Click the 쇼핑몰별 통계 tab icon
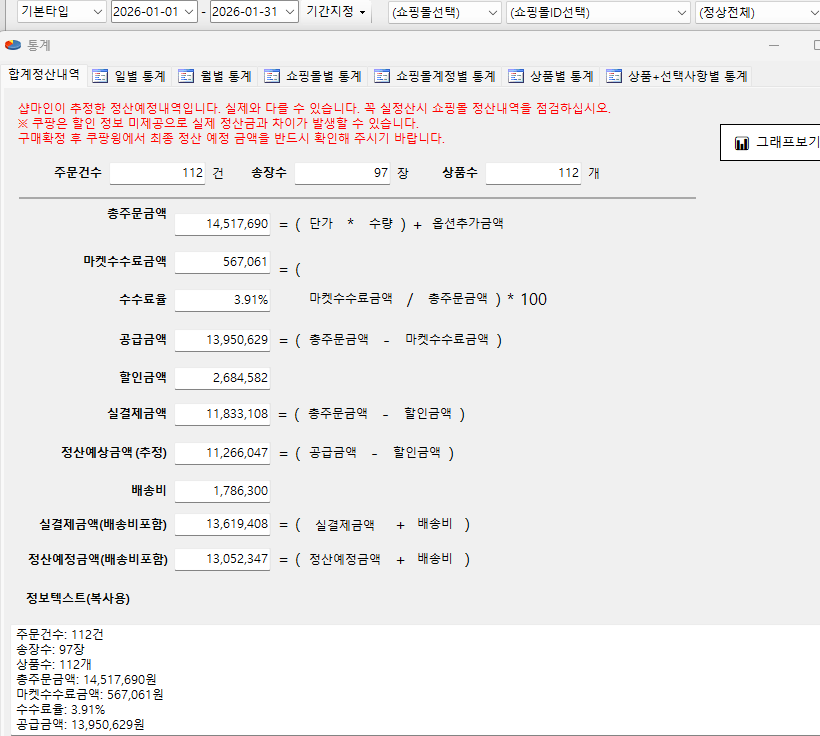 point(272,76)
